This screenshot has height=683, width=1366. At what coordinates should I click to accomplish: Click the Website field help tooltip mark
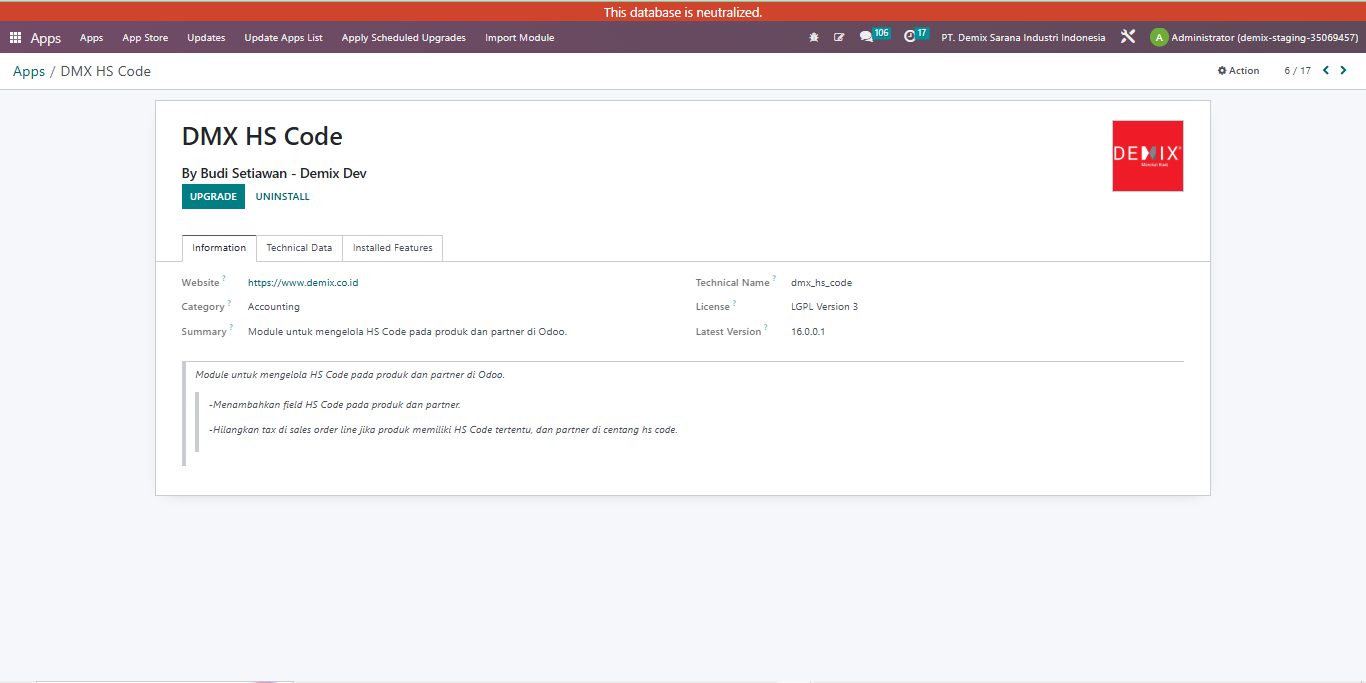coord(224,279)
